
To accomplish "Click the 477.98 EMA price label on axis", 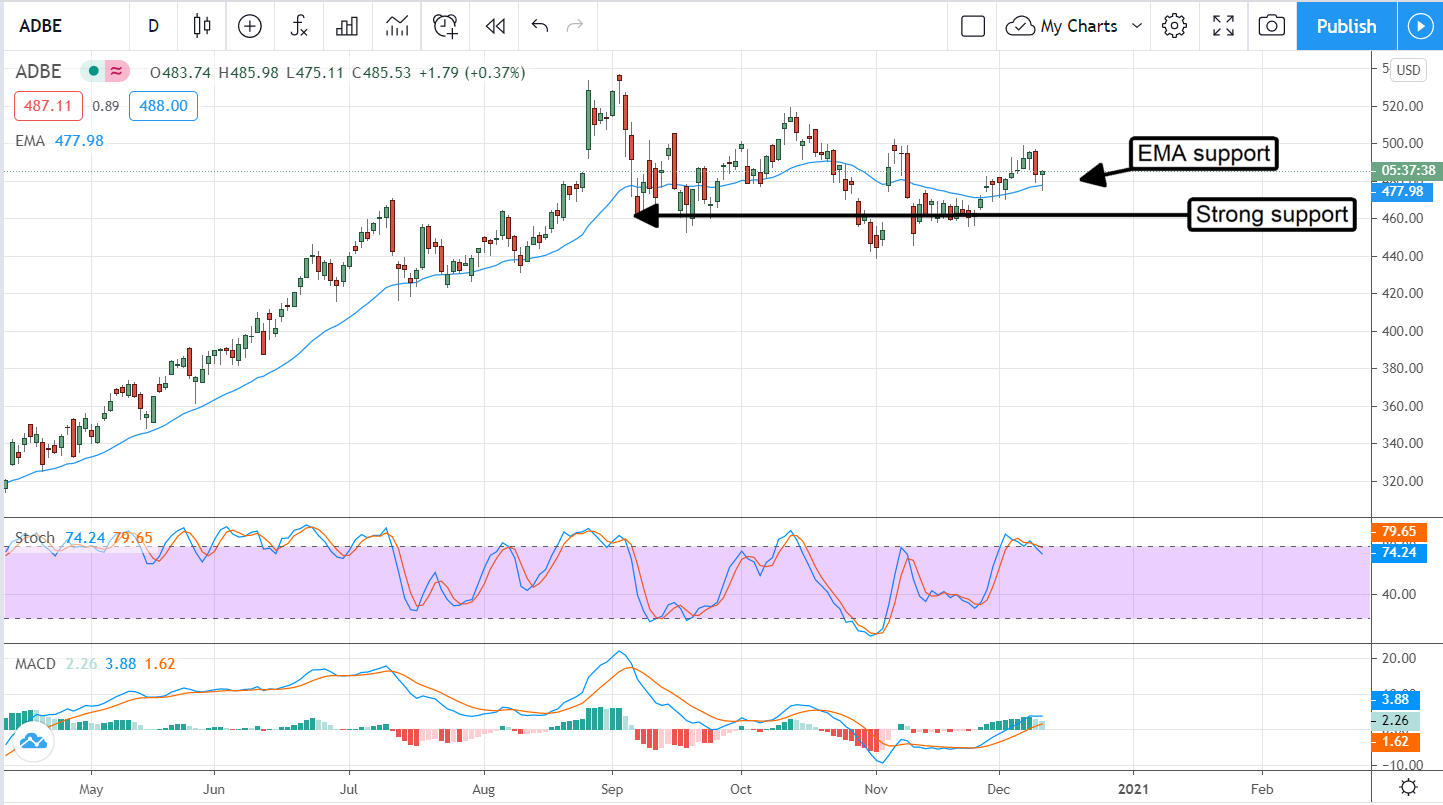I will click(1402, 191).
